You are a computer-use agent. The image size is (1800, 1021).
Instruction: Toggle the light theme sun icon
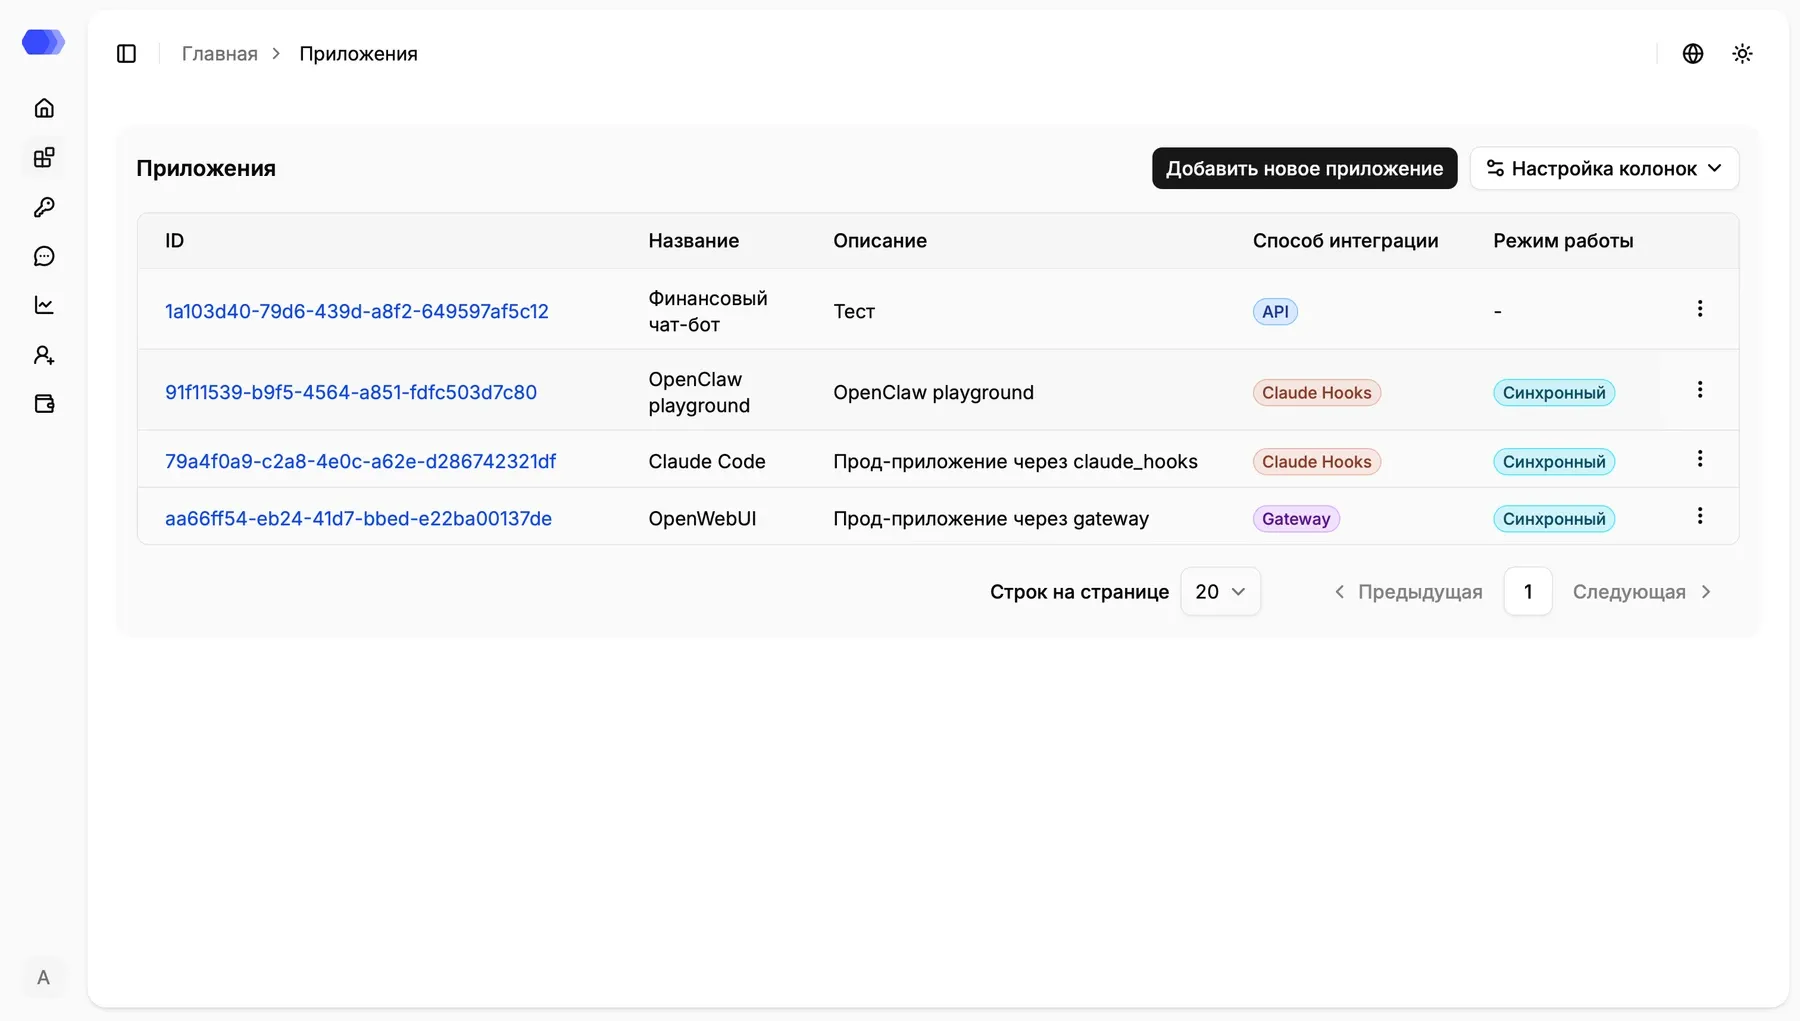point(1742,54)
